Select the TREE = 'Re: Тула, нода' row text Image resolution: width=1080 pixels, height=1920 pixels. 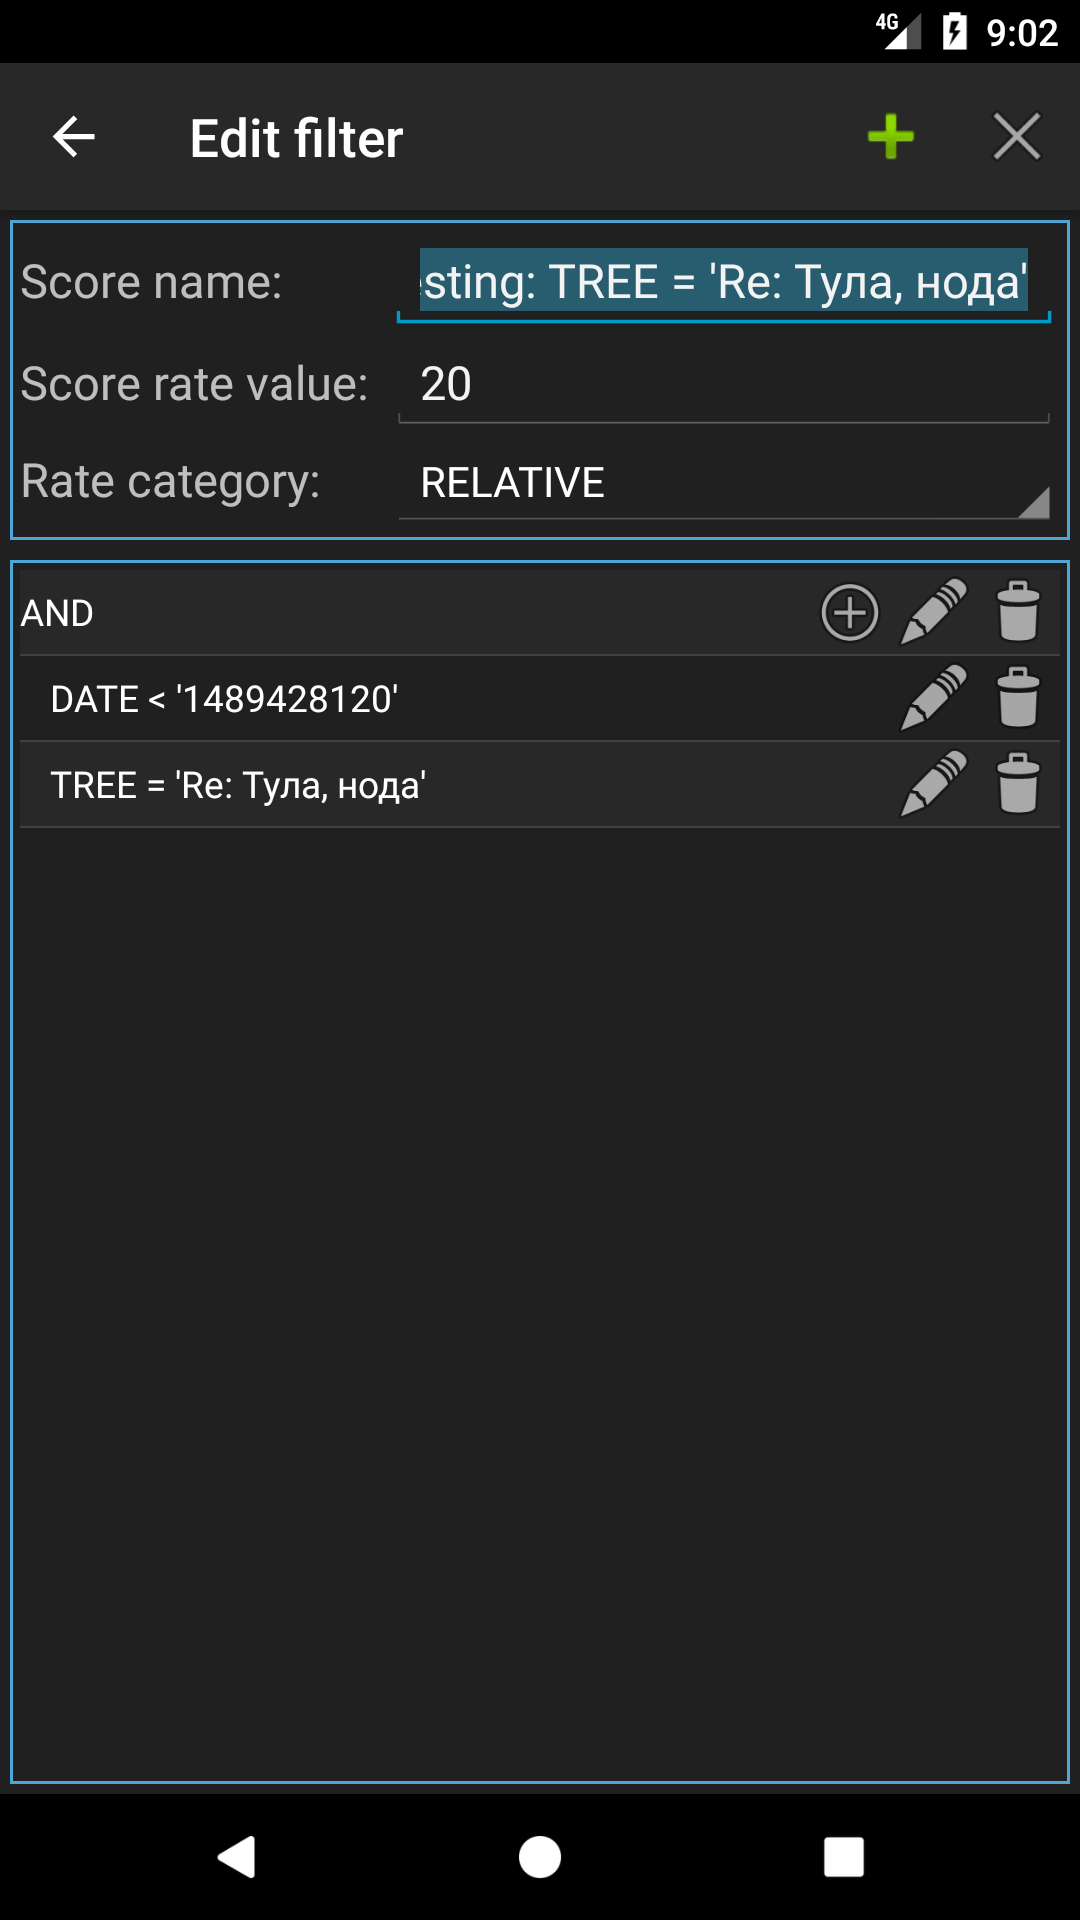[x=238, y=786]
